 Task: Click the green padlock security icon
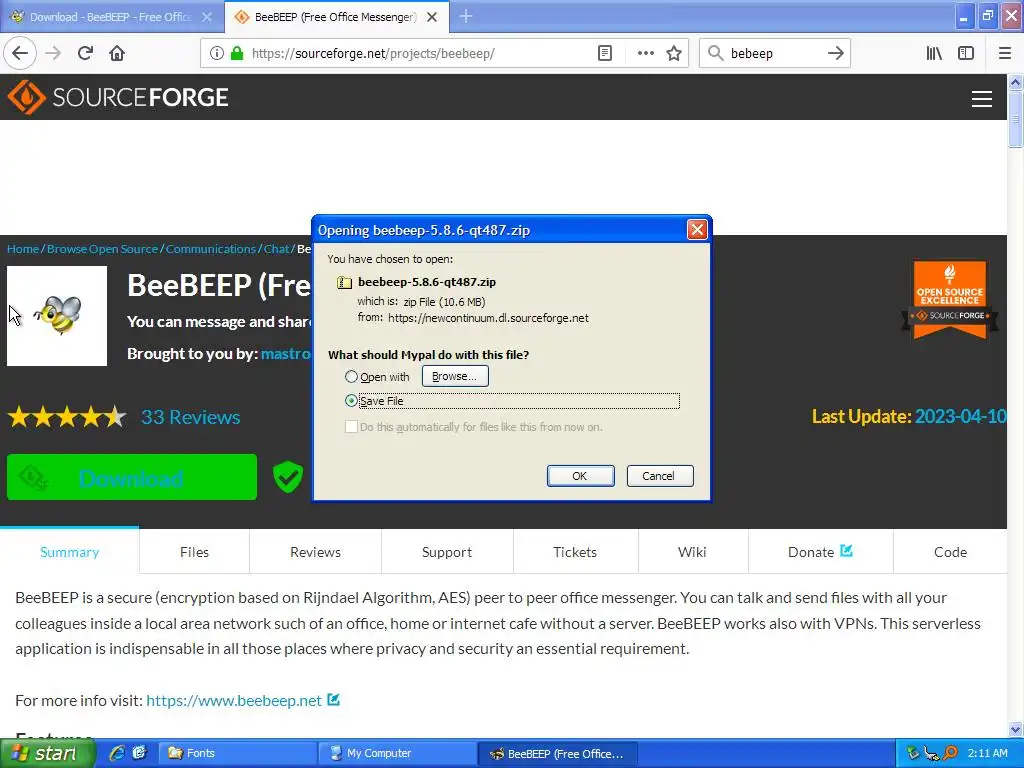point(237,53)
